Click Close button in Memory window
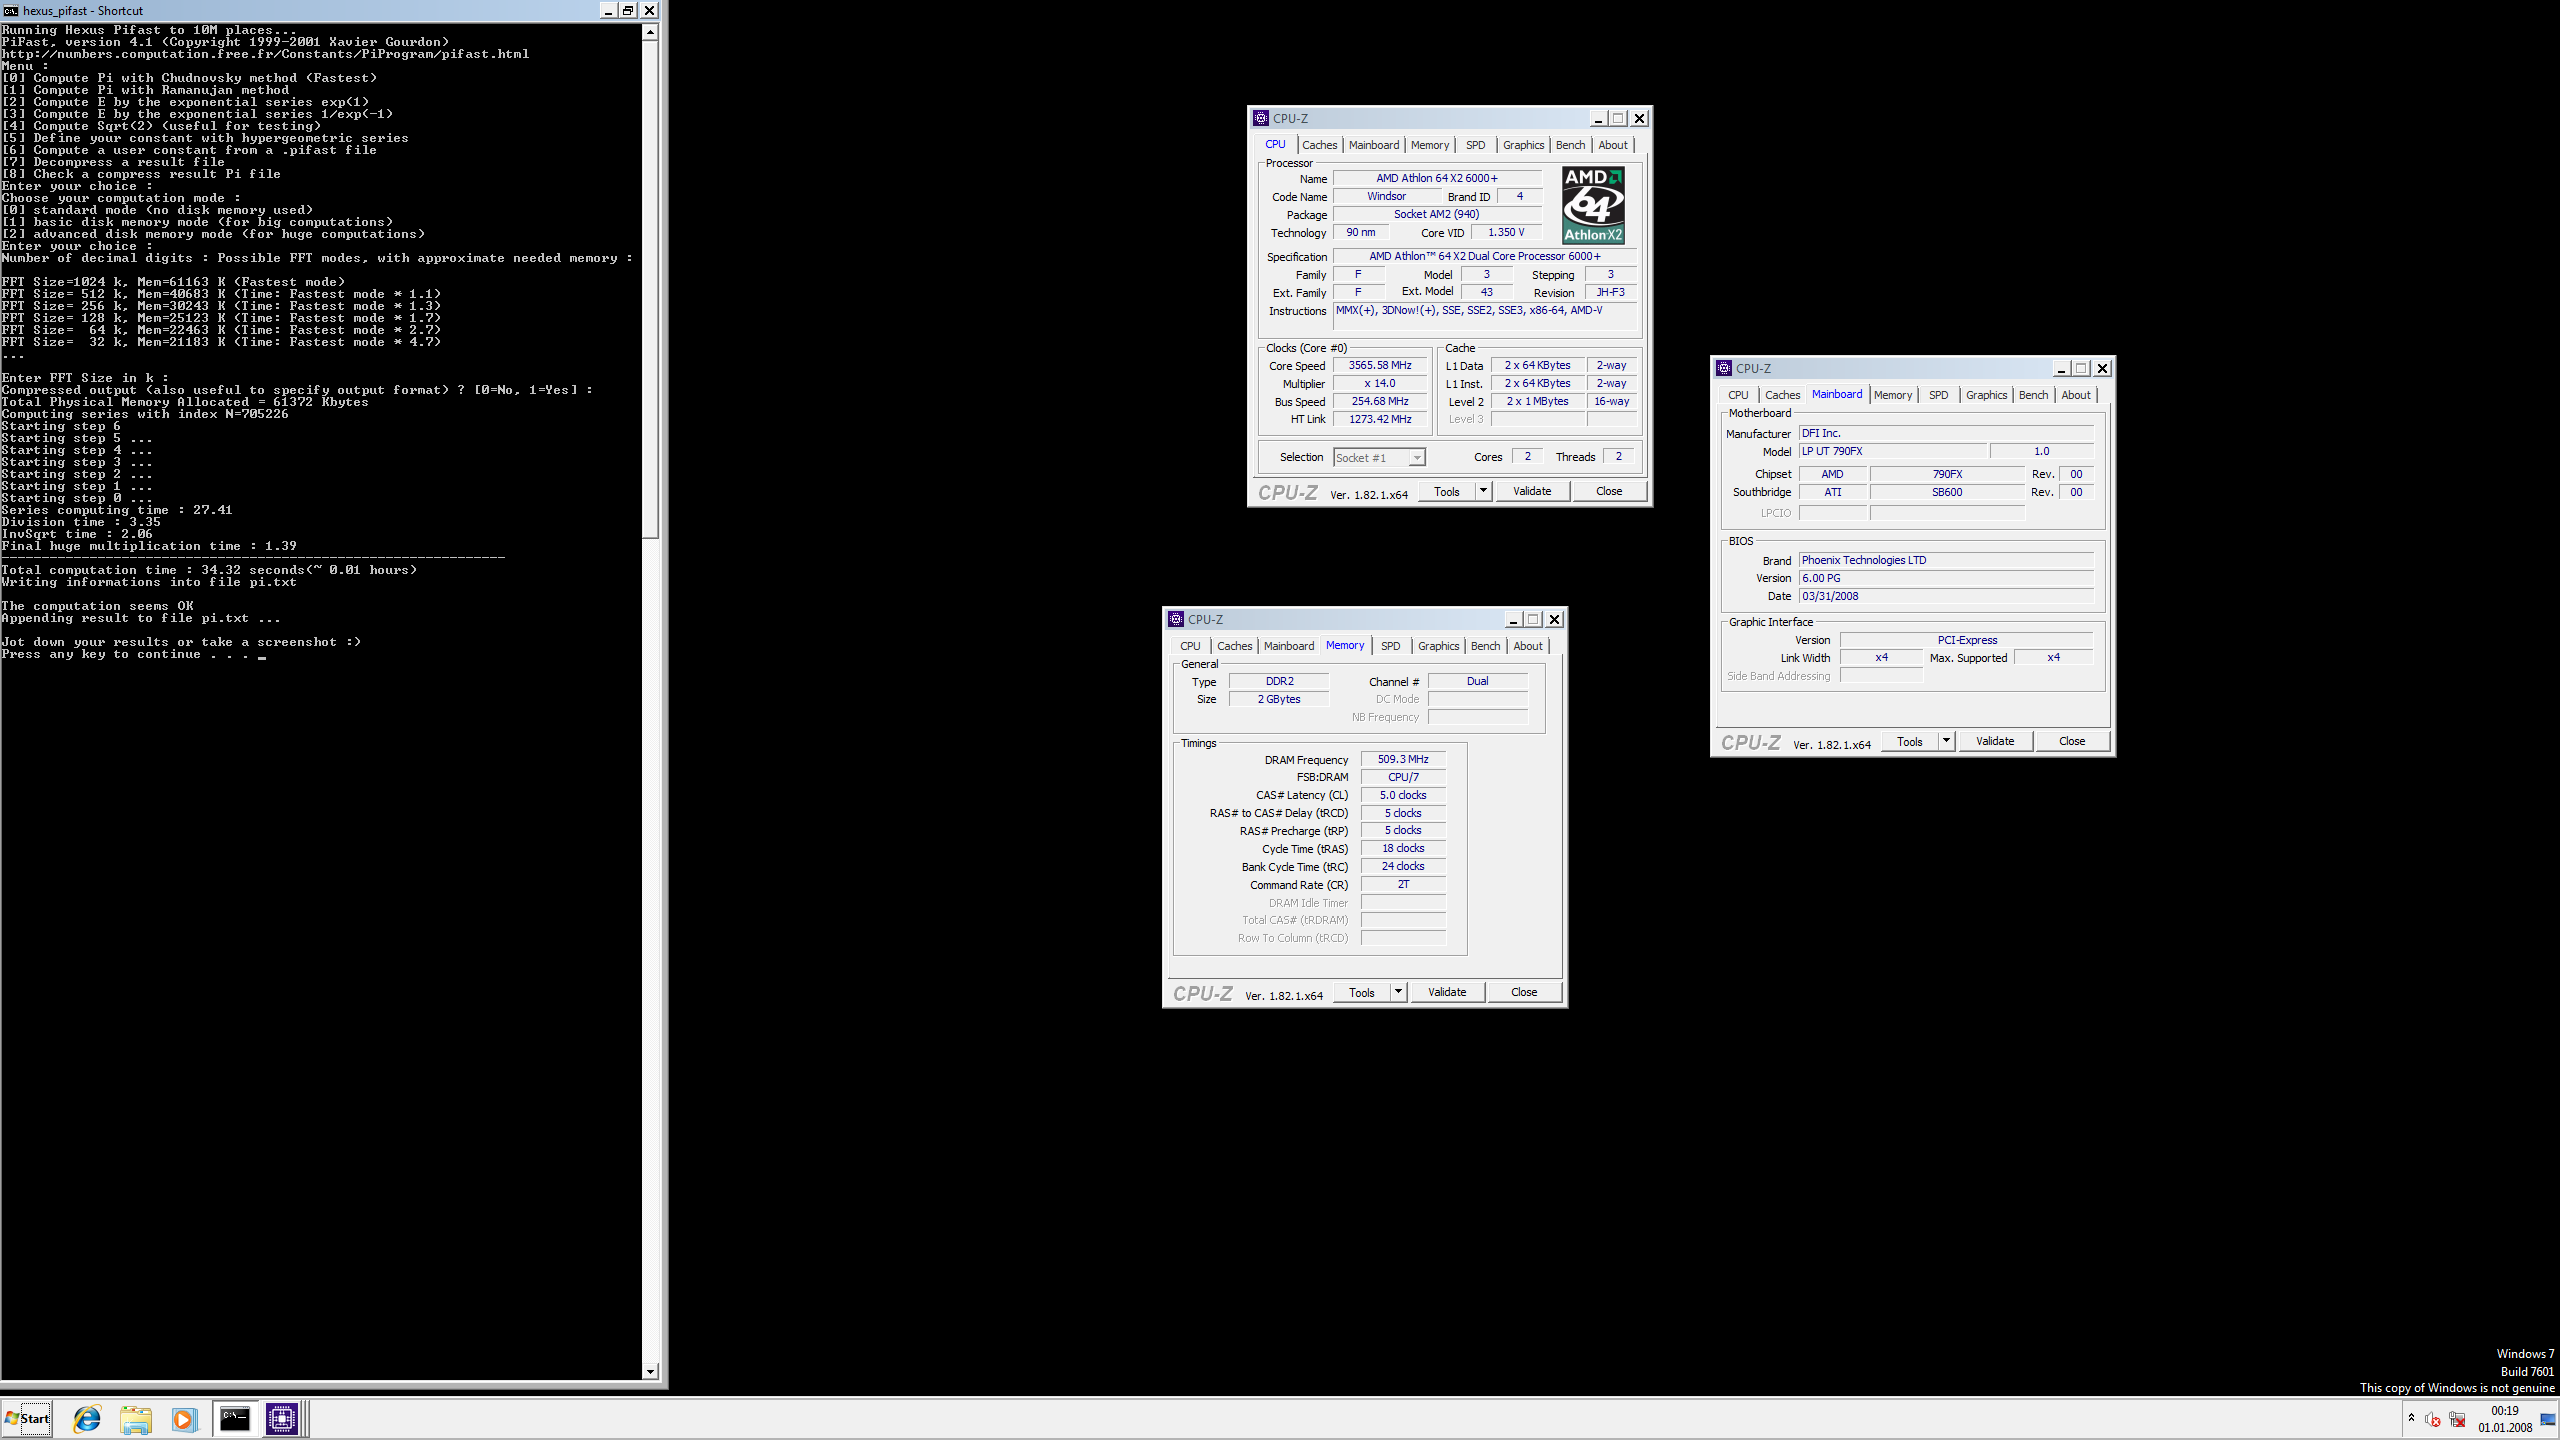 pyautogui.click(x=1524, y=992)
